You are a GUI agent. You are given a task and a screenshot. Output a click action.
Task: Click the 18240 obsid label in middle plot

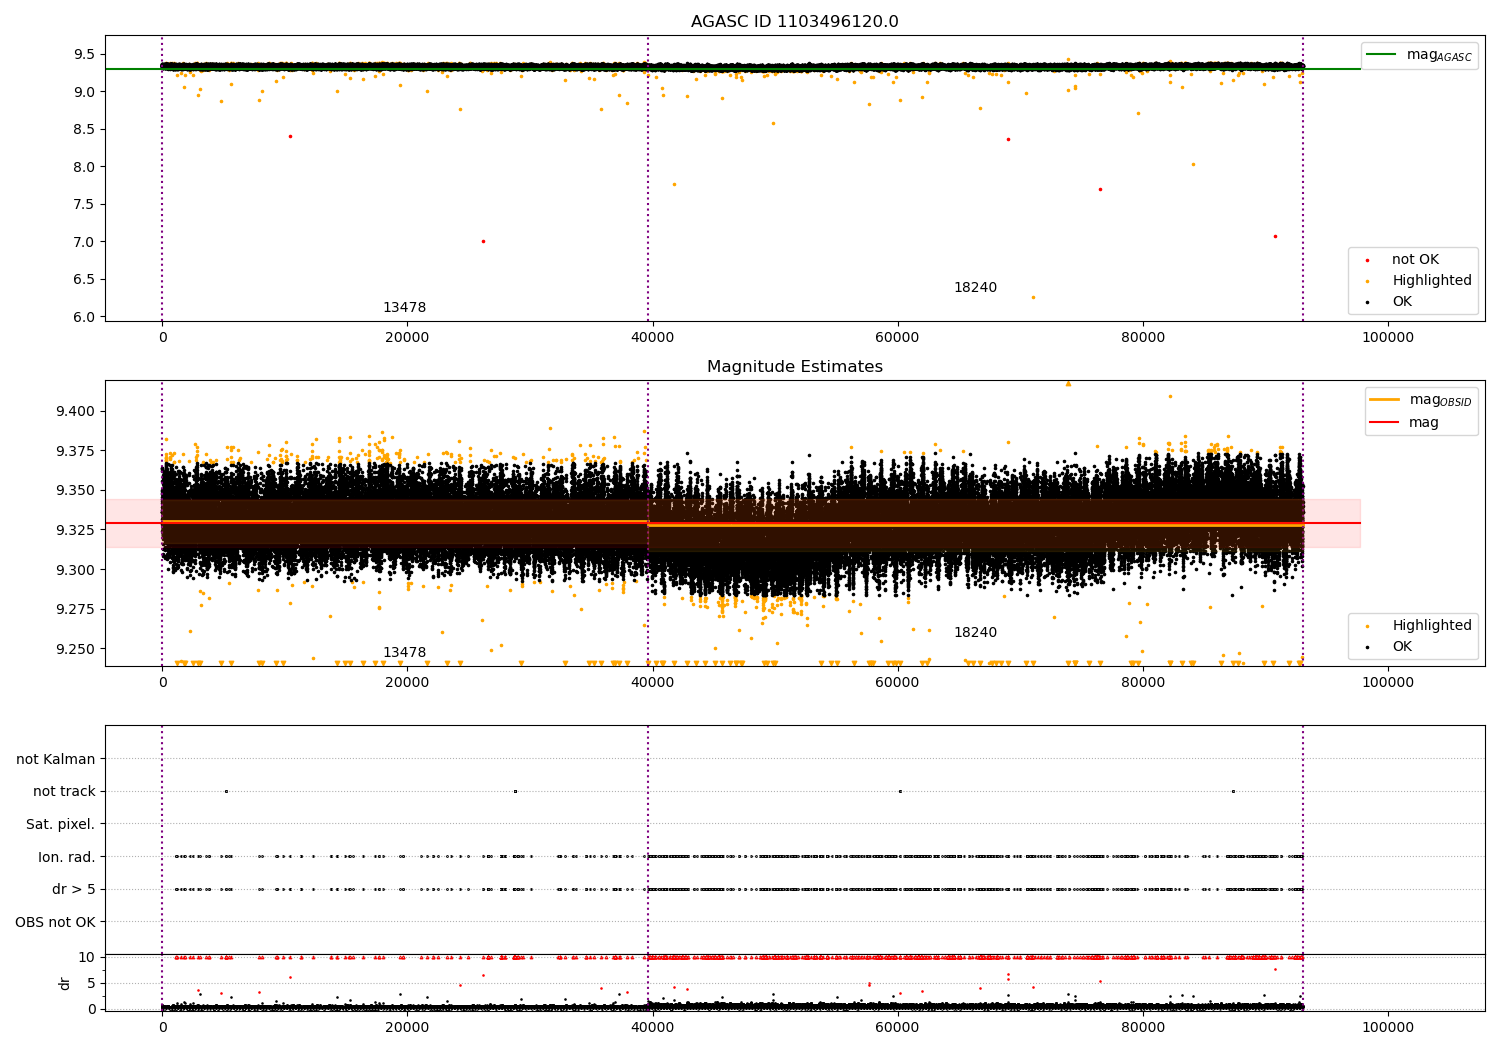[975, 633]
